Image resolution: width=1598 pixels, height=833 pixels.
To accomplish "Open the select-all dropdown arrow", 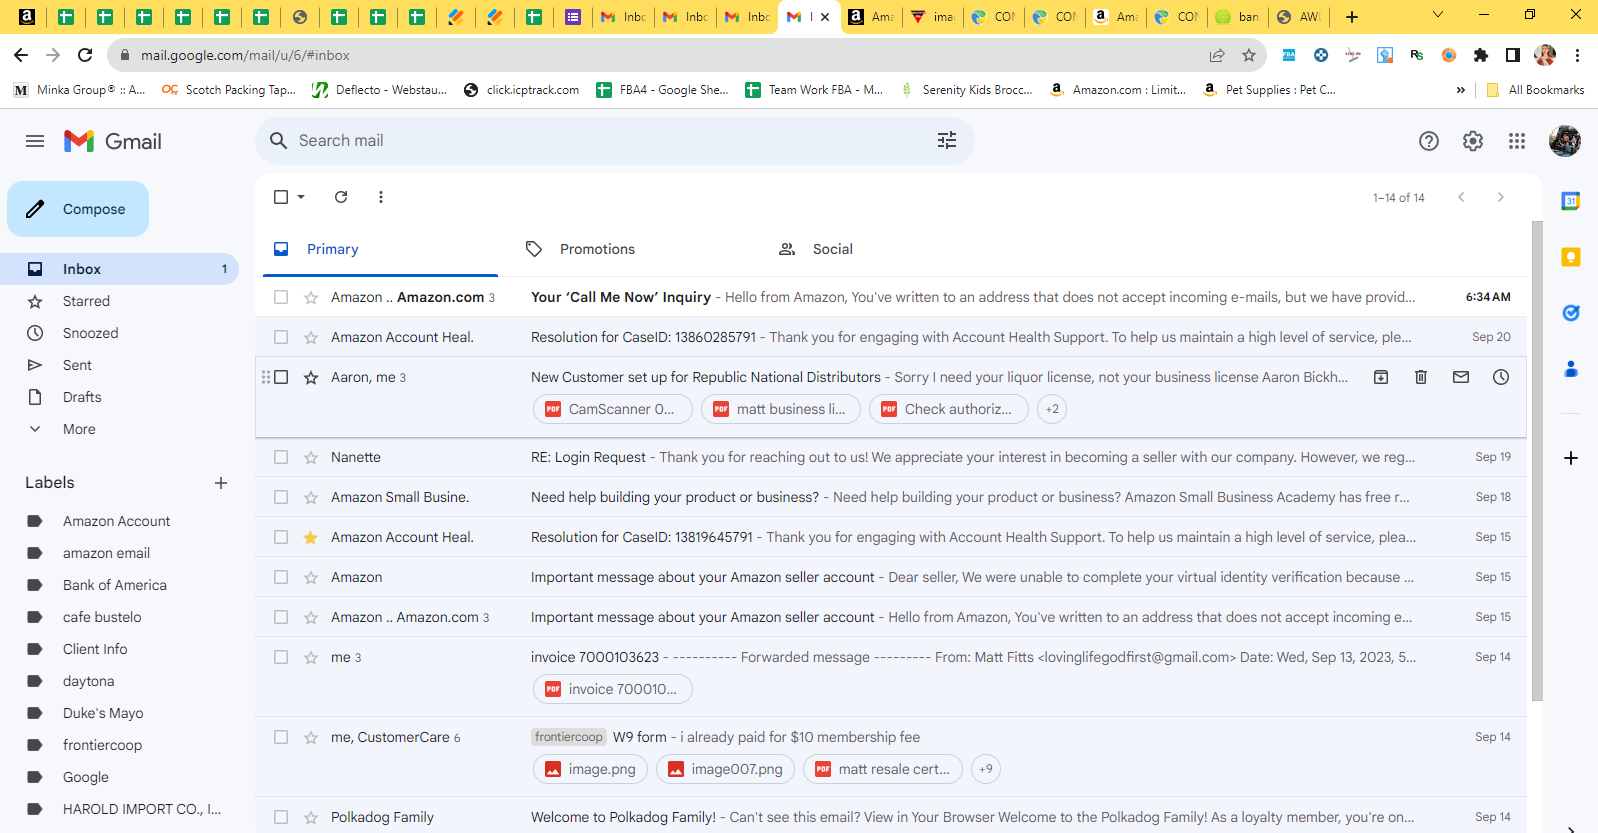I will [301, 197].
